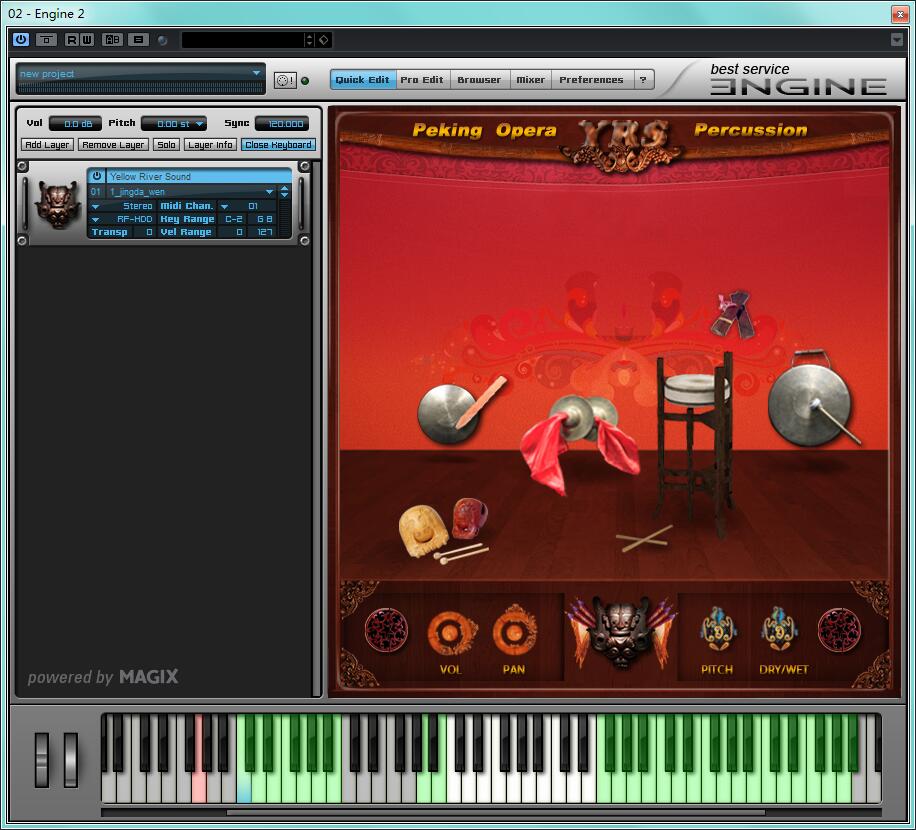Enable the R read automation button
The height and width of the screenshot is (830, 916).
click(71, 40)
